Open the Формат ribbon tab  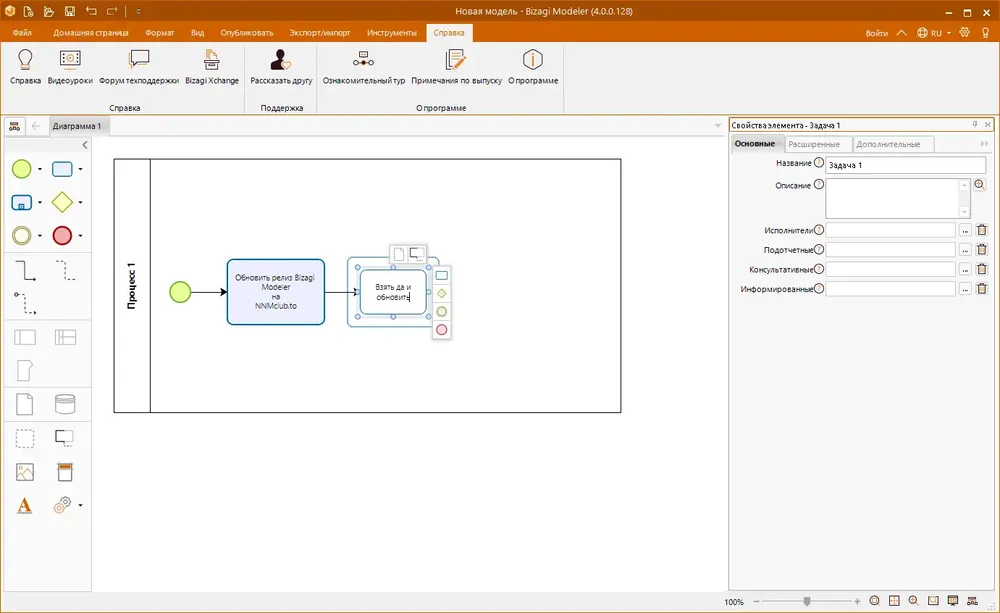(x=159, y=33)
